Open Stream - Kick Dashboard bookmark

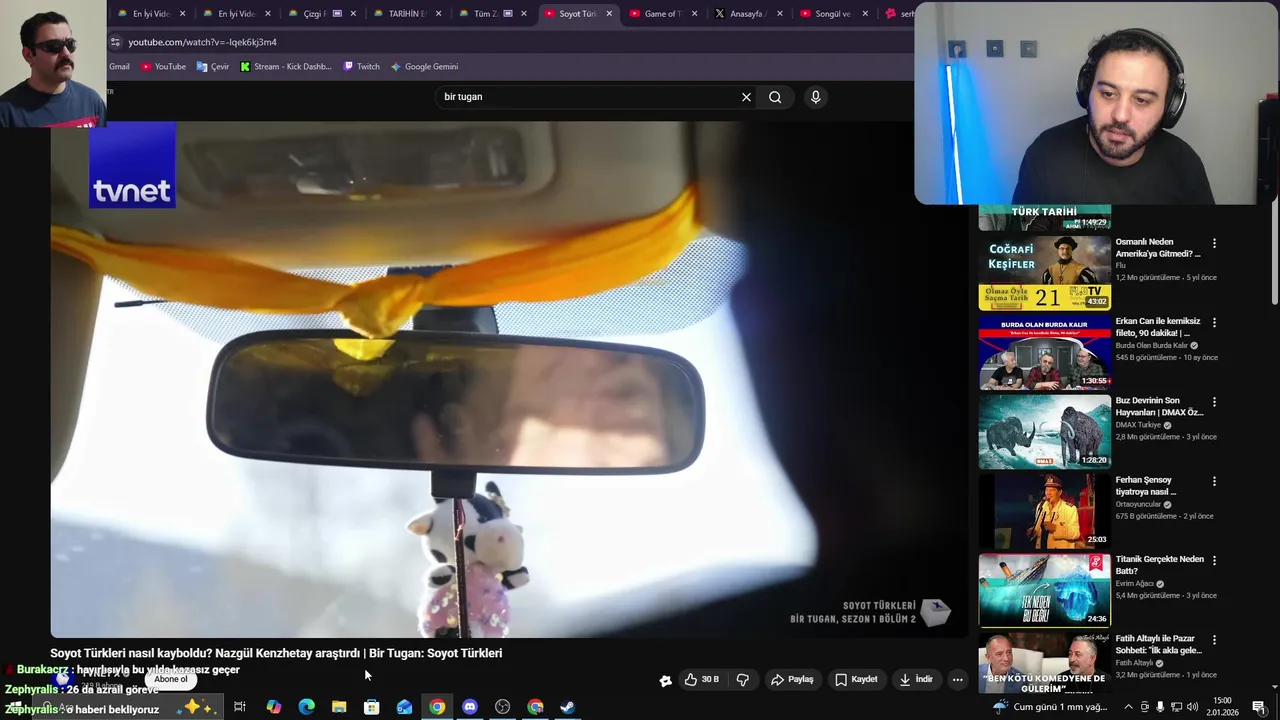coord(286,67)
